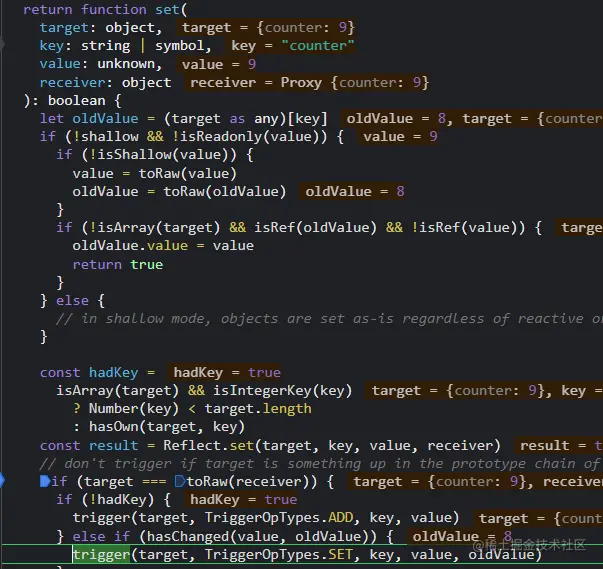Click the "return true" statement
The image size is (603, 569).
[118, 265]
